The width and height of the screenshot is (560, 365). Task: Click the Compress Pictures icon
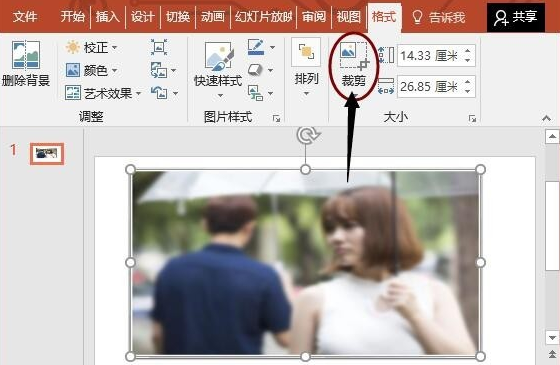tap(159, 47)
